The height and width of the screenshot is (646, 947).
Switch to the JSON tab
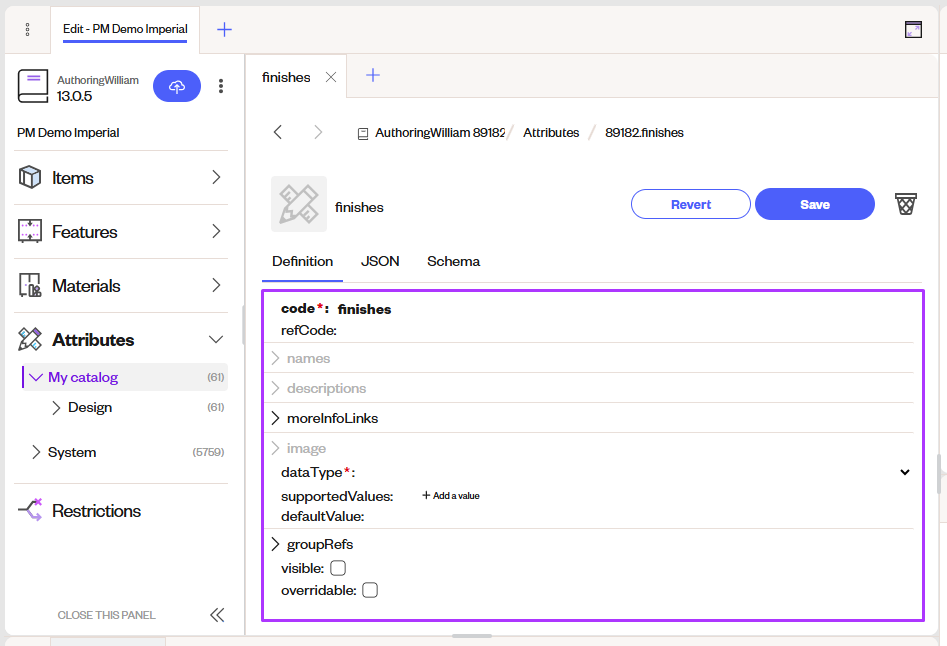380,261
